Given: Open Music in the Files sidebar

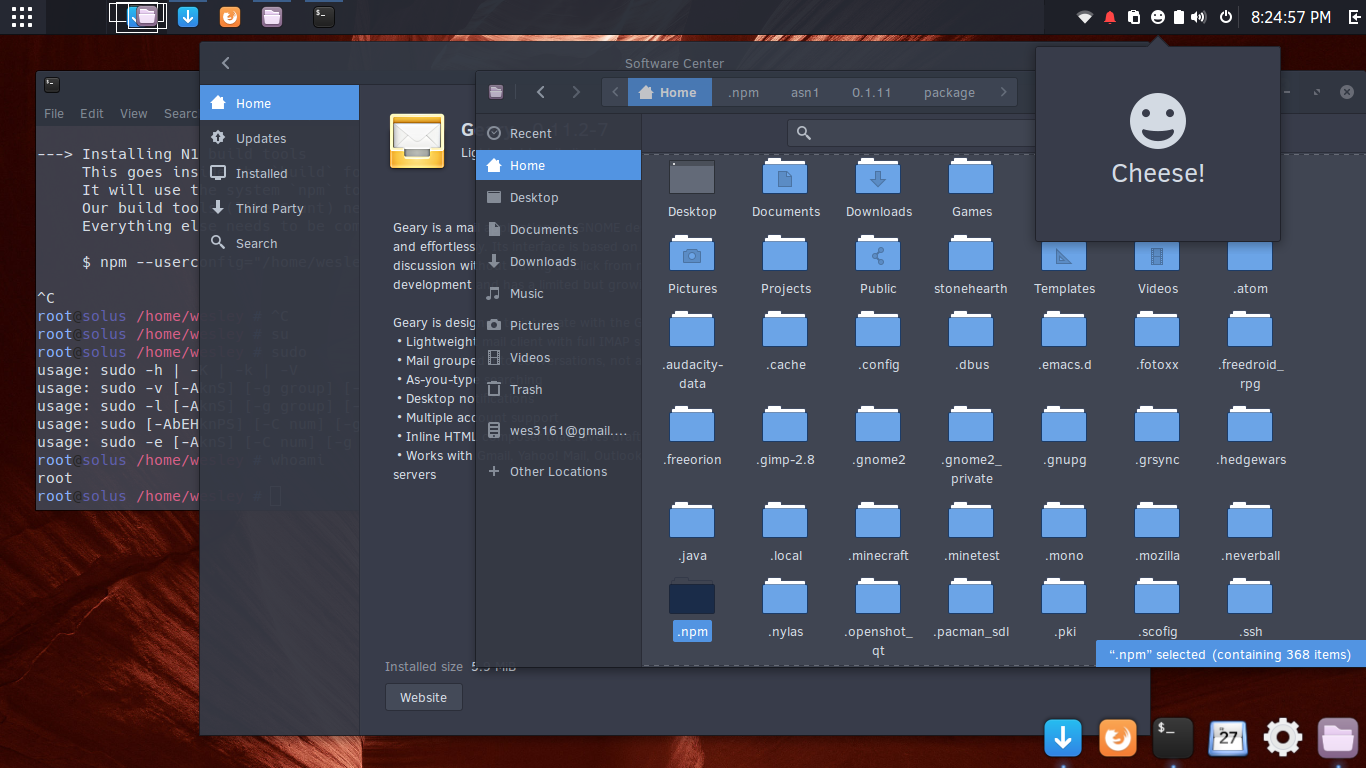Looking at the screenshot, I should (x=558, y=293).
